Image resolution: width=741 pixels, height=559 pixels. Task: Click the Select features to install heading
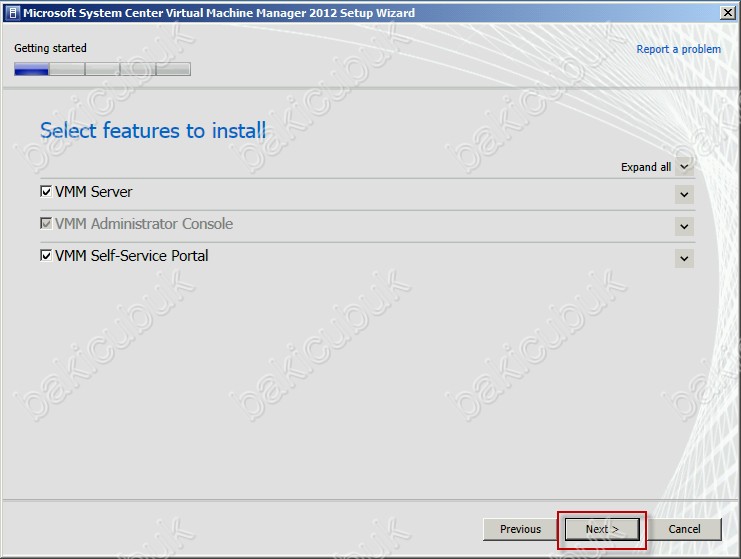[x=153, y=130]
